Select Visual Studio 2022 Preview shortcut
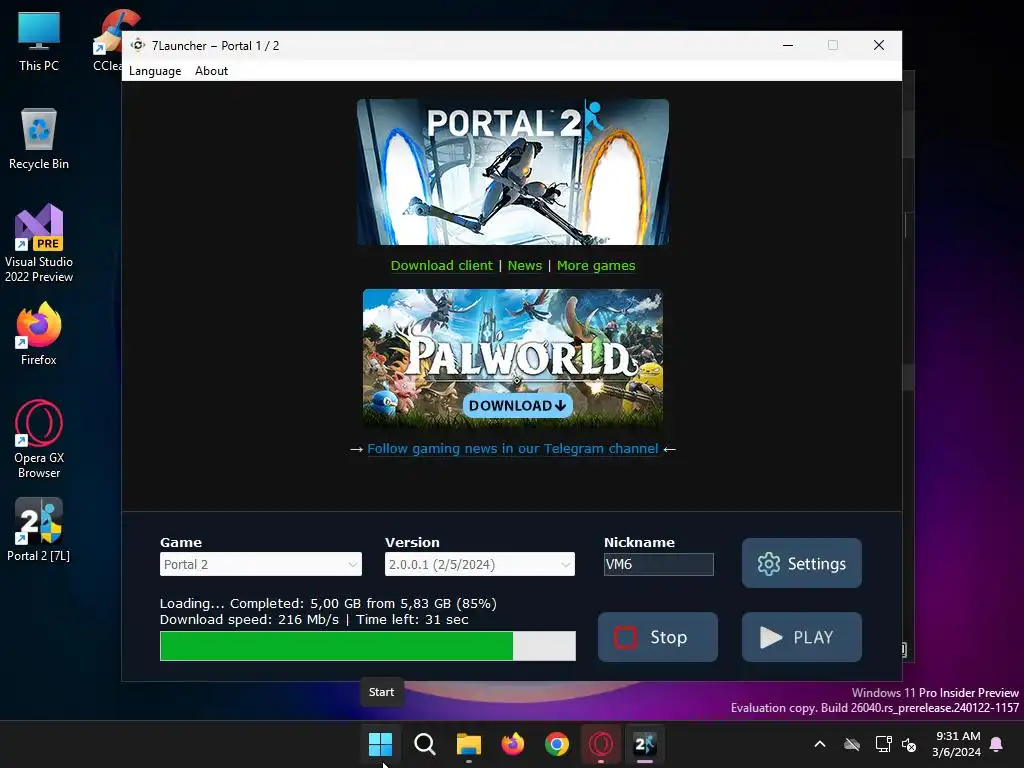Image resolution: width=1024 pixels, height=768 pixels. pyautogui.click(x=39, y=244)
